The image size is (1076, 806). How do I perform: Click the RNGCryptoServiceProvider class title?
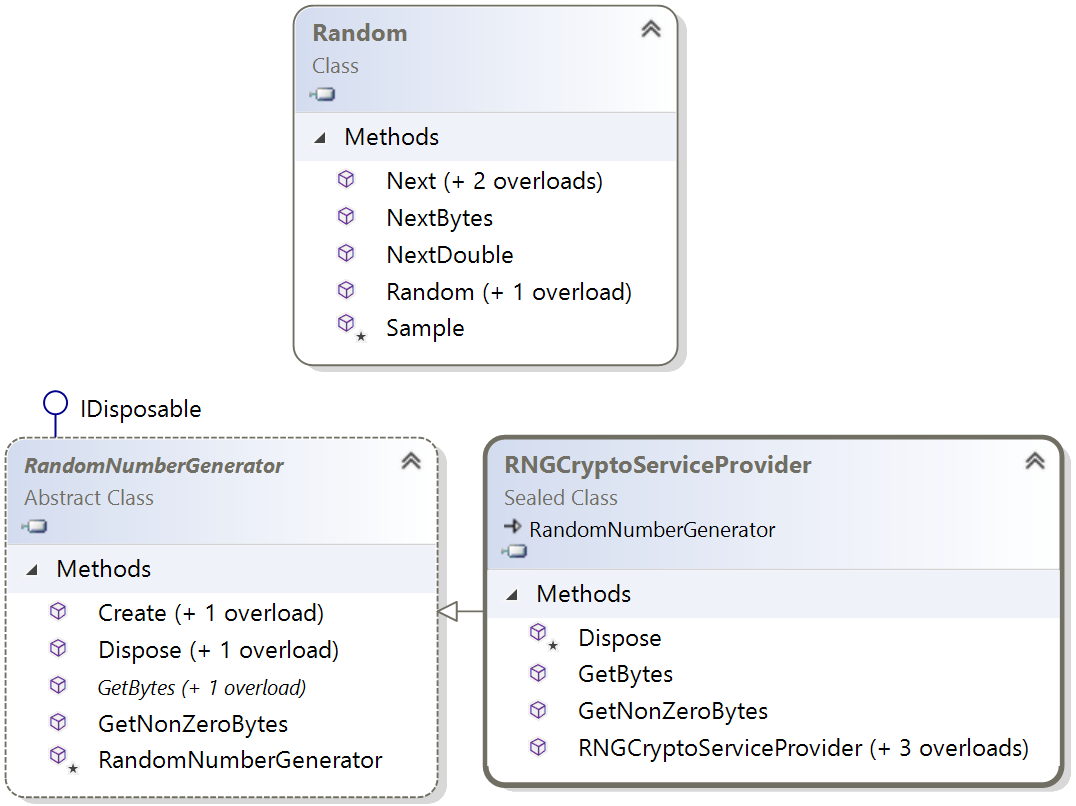pos(657,465)
